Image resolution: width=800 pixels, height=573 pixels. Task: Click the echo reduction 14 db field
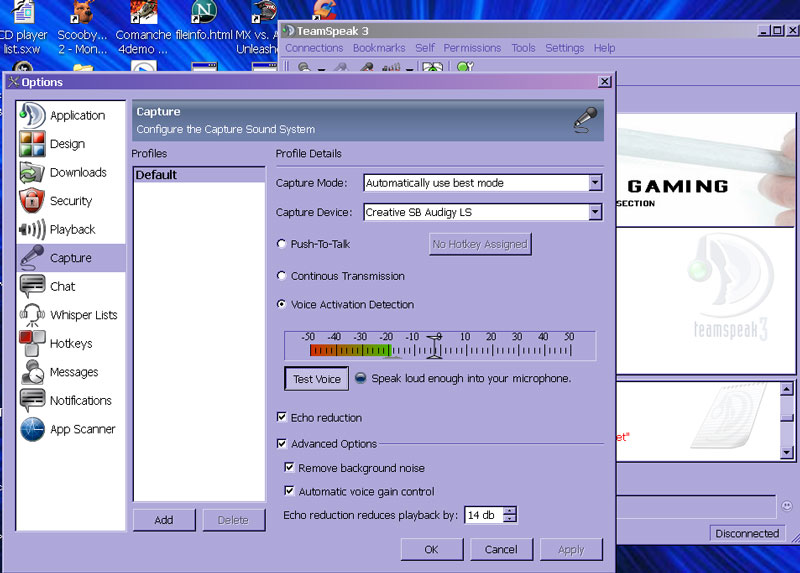coord(484,515)
